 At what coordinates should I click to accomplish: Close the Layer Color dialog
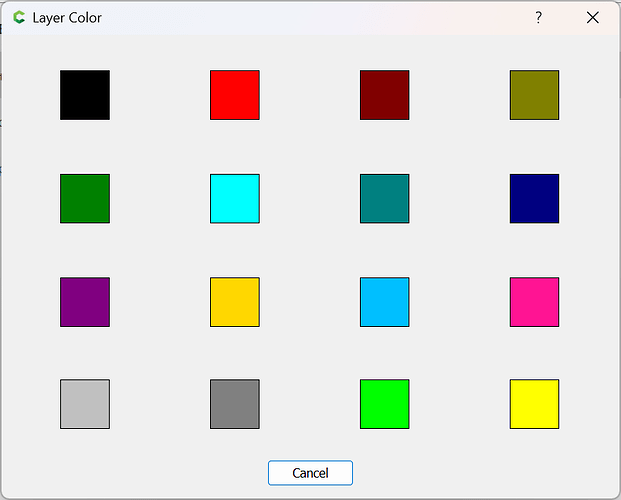pos(593,18)
